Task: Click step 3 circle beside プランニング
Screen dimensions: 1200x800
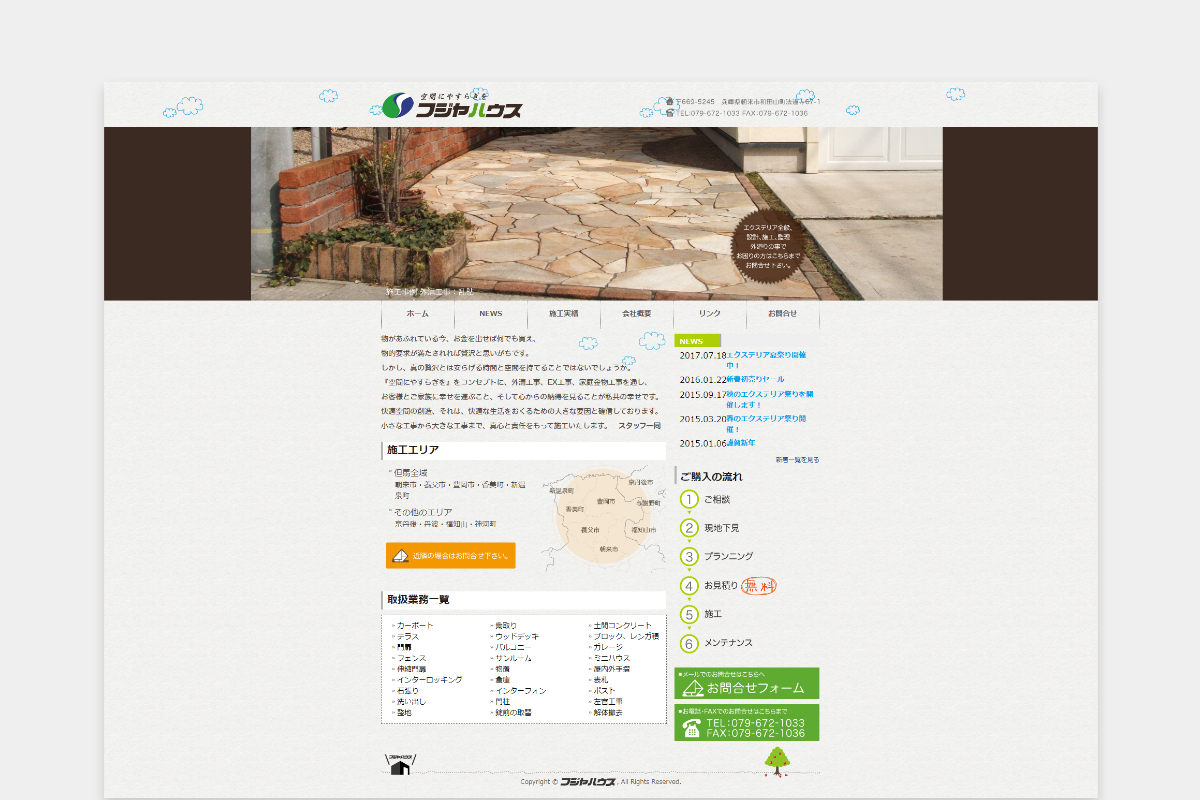Action: click(689, 557)
